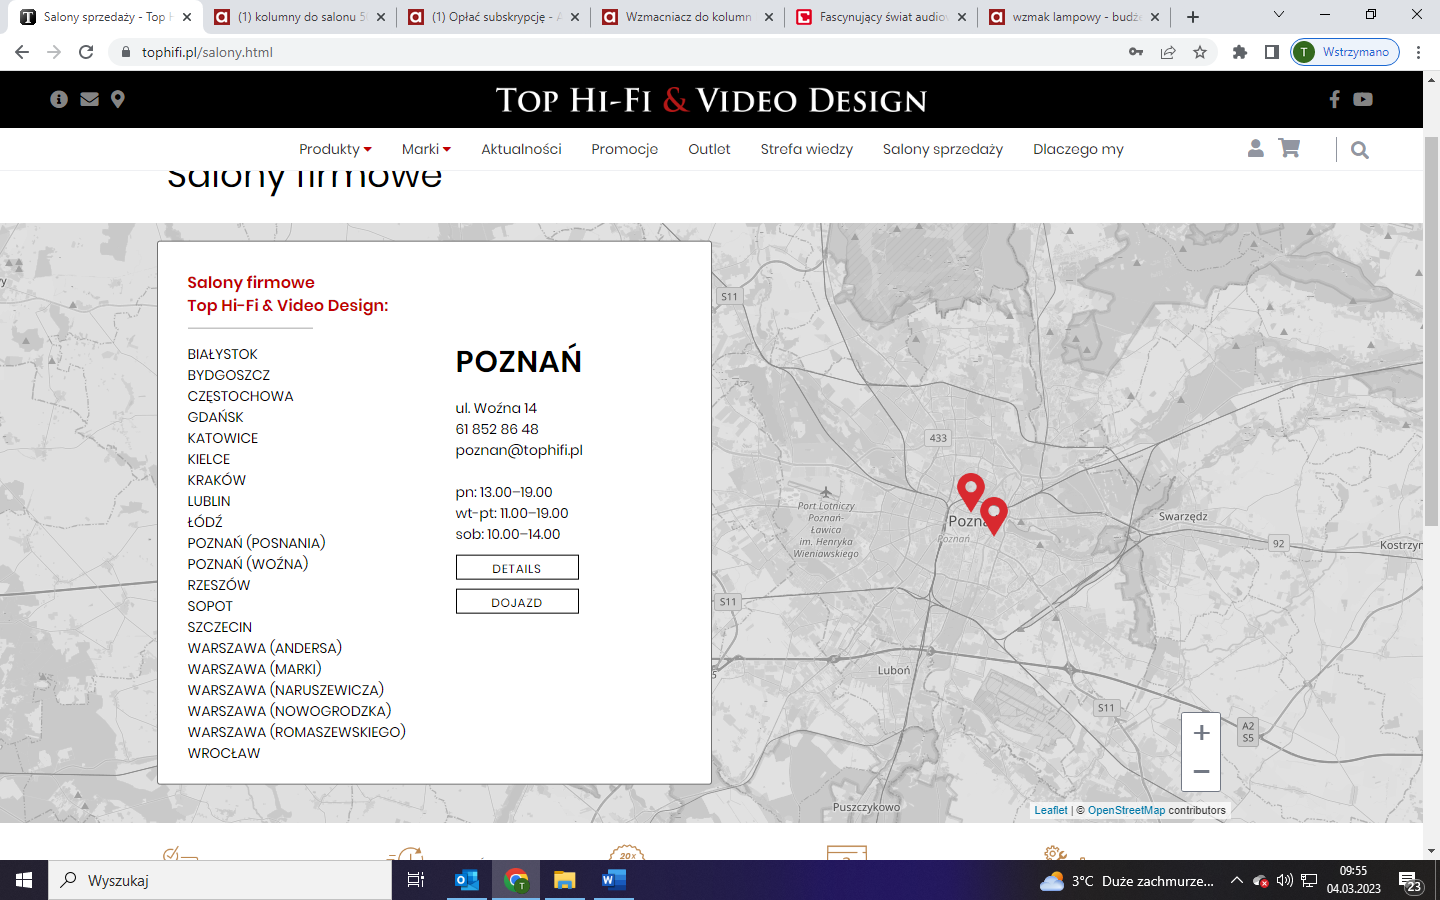The image size is (1440, 900).
Task: Click the info icon in the site header
Action: coord(59,99)
